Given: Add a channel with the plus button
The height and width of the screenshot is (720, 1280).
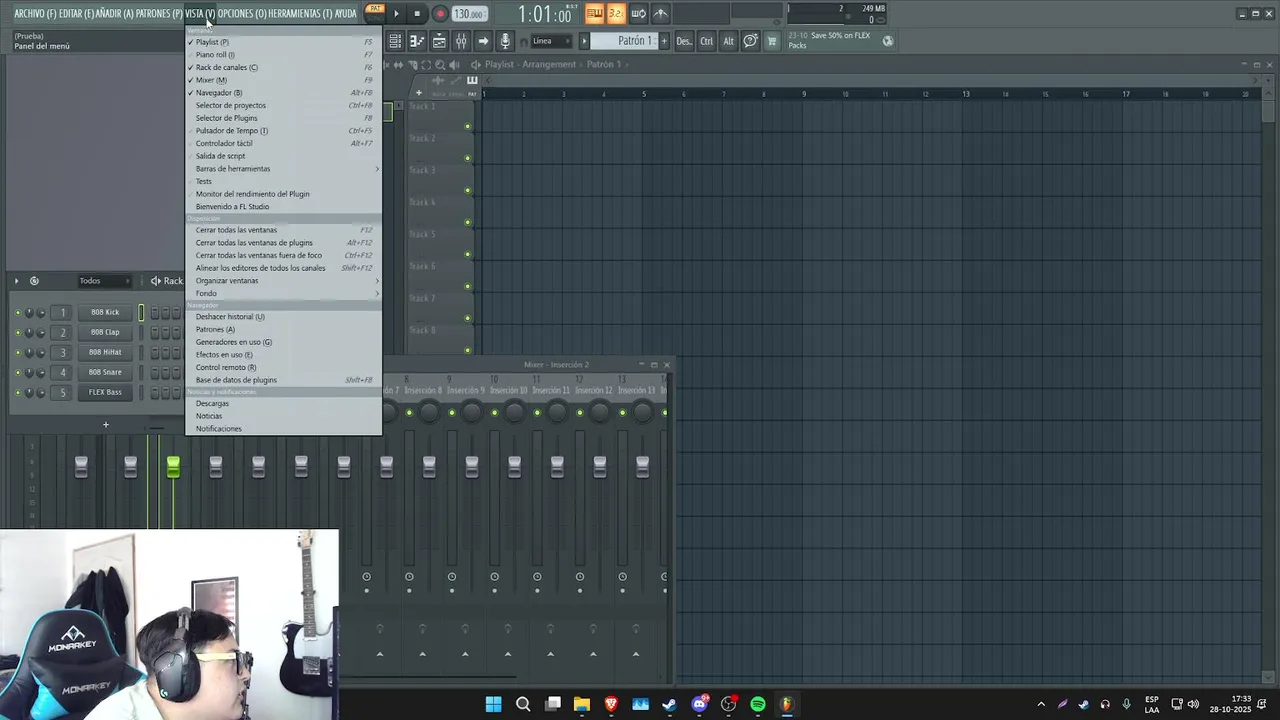Looking at the screenshot, I should tap(105, 424).
